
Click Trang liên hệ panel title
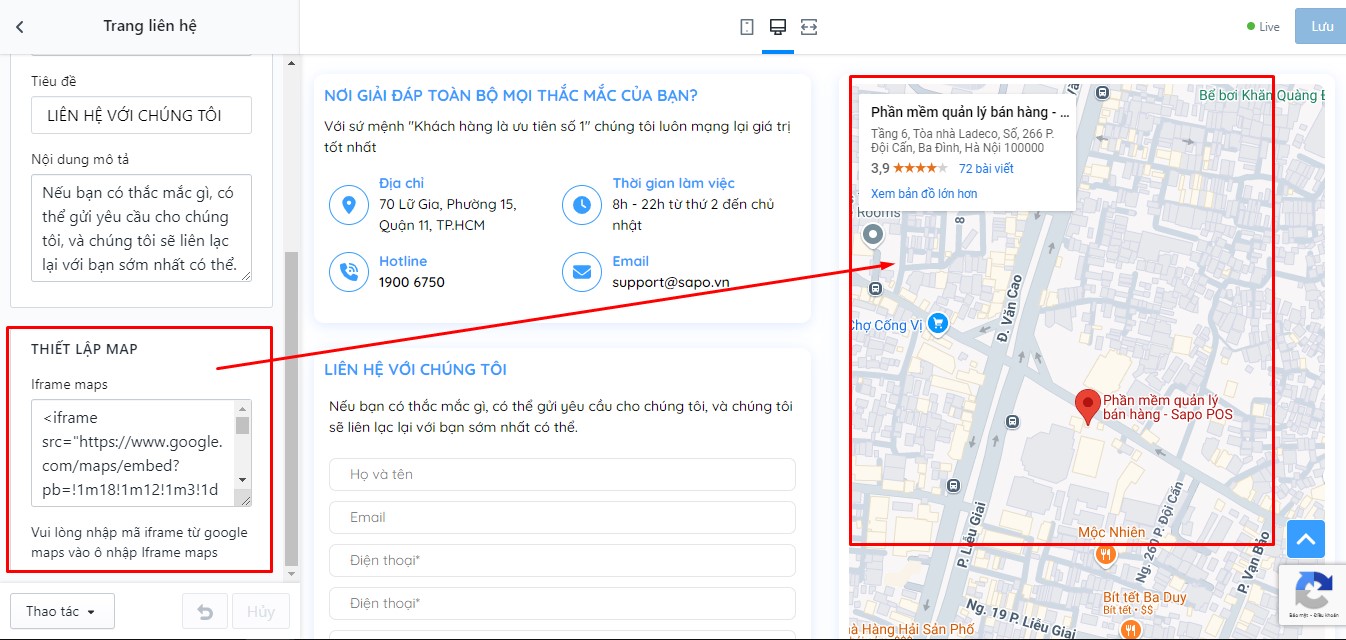tap(150, 26)
